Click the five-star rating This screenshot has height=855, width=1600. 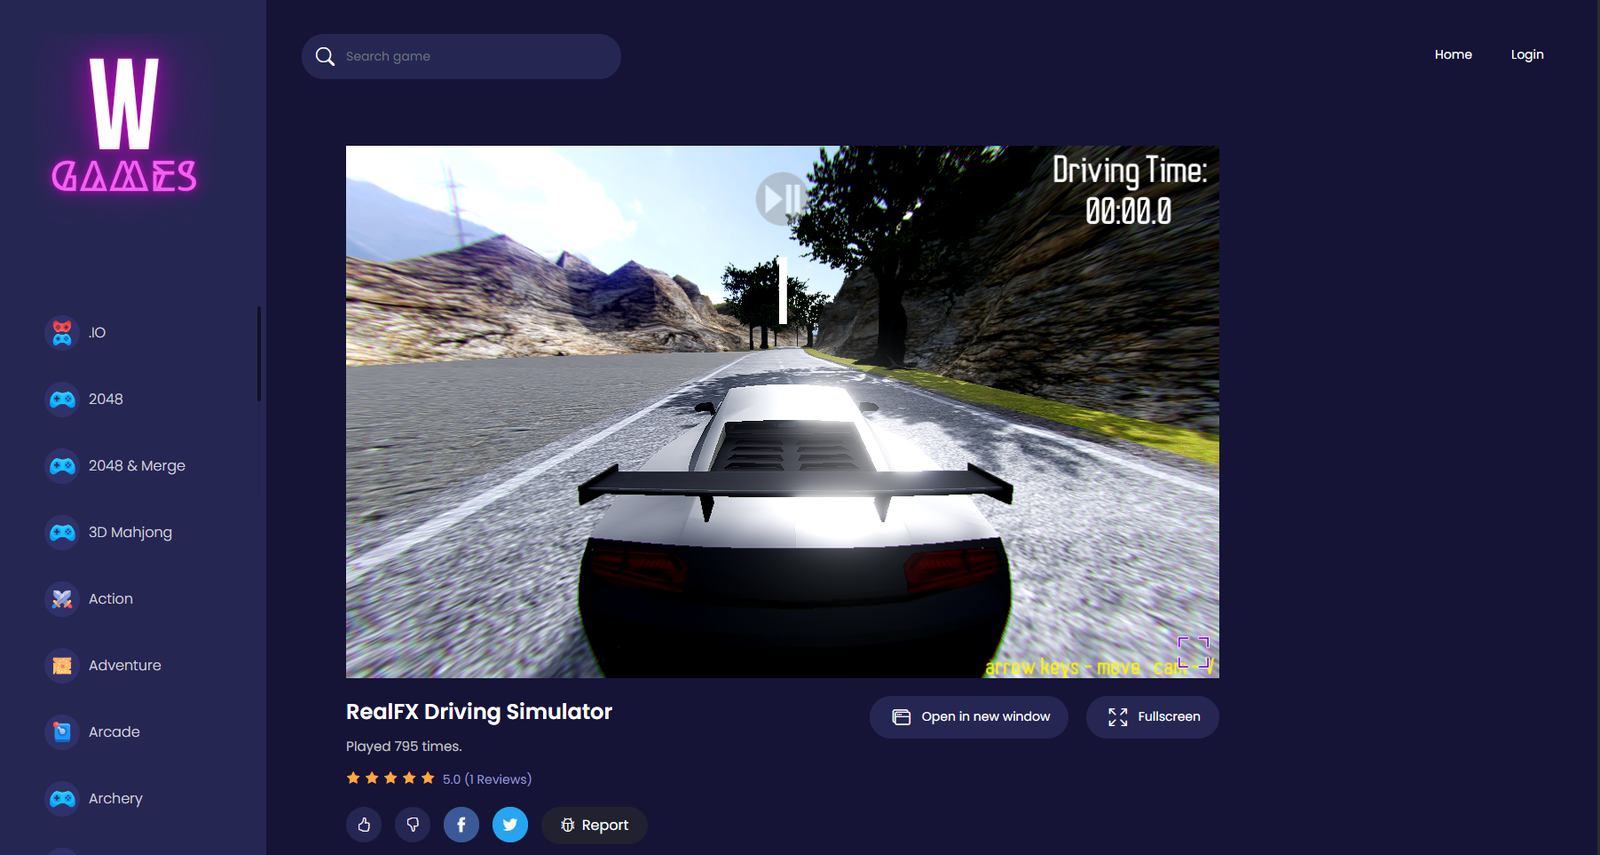[x=390, y=778]
